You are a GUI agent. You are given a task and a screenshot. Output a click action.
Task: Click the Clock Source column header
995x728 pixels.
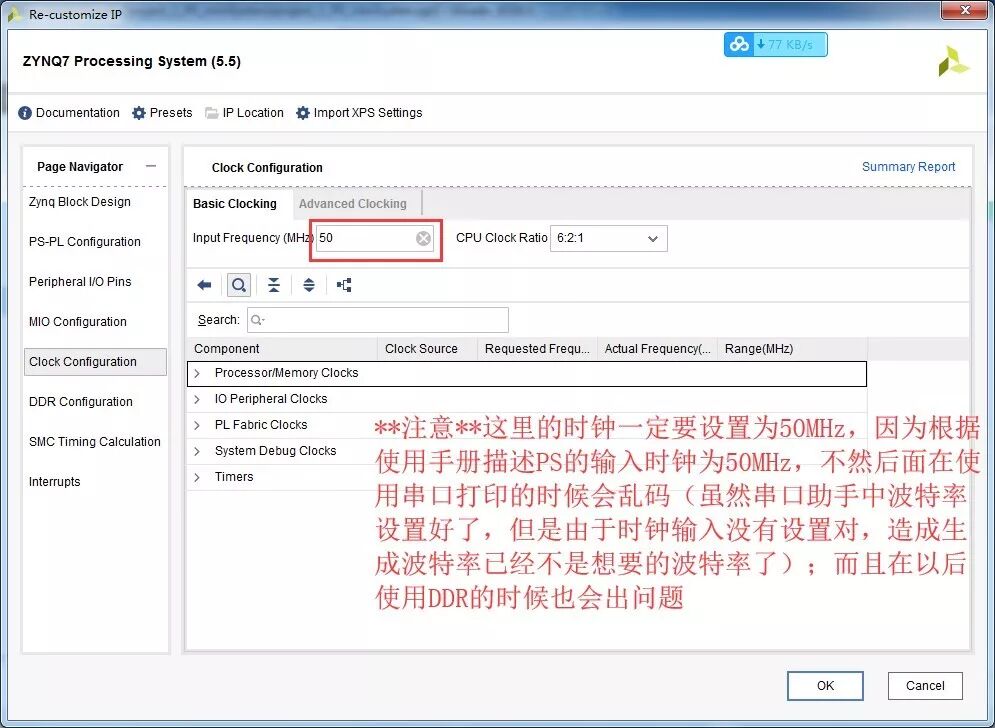click(427, 349)
